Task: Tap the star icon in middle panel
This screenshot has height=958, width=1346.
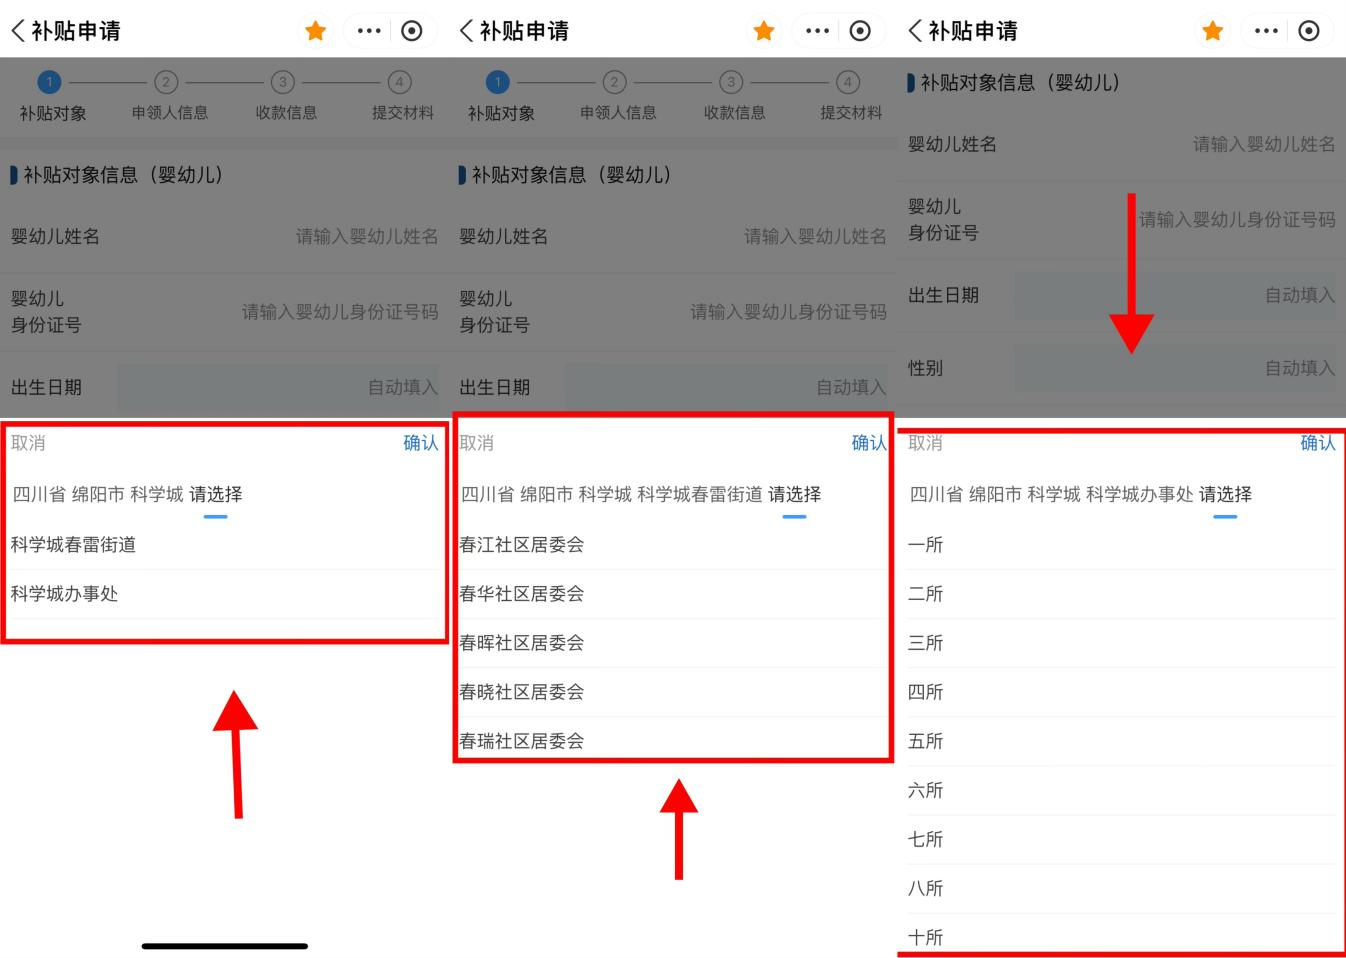Action: pyautogui.click(x=764, y=30)
